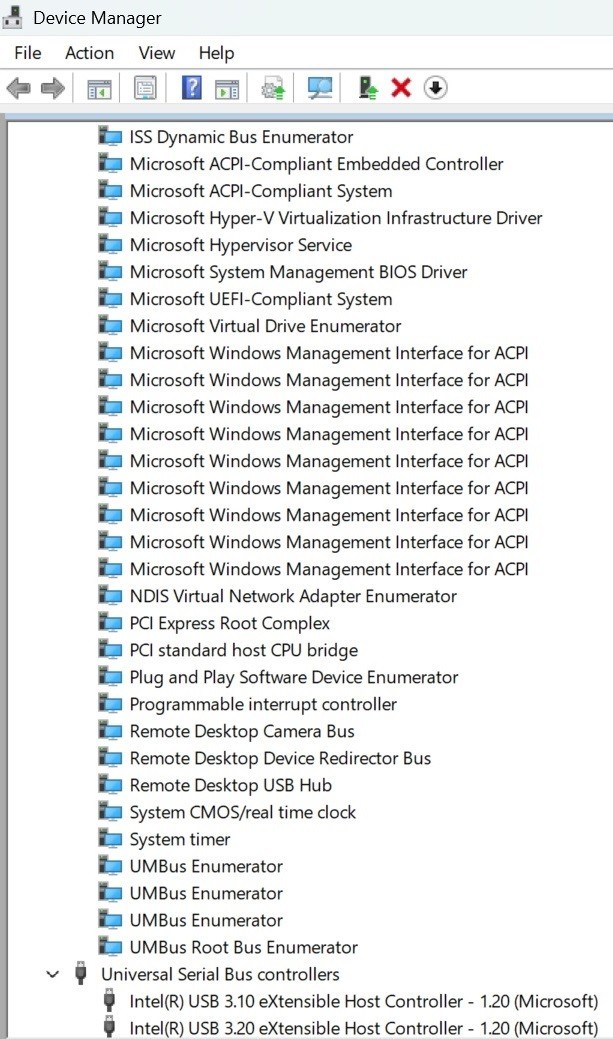Click the blue Help question mark icon
The image size is (613, 1039).
[192, 87]
